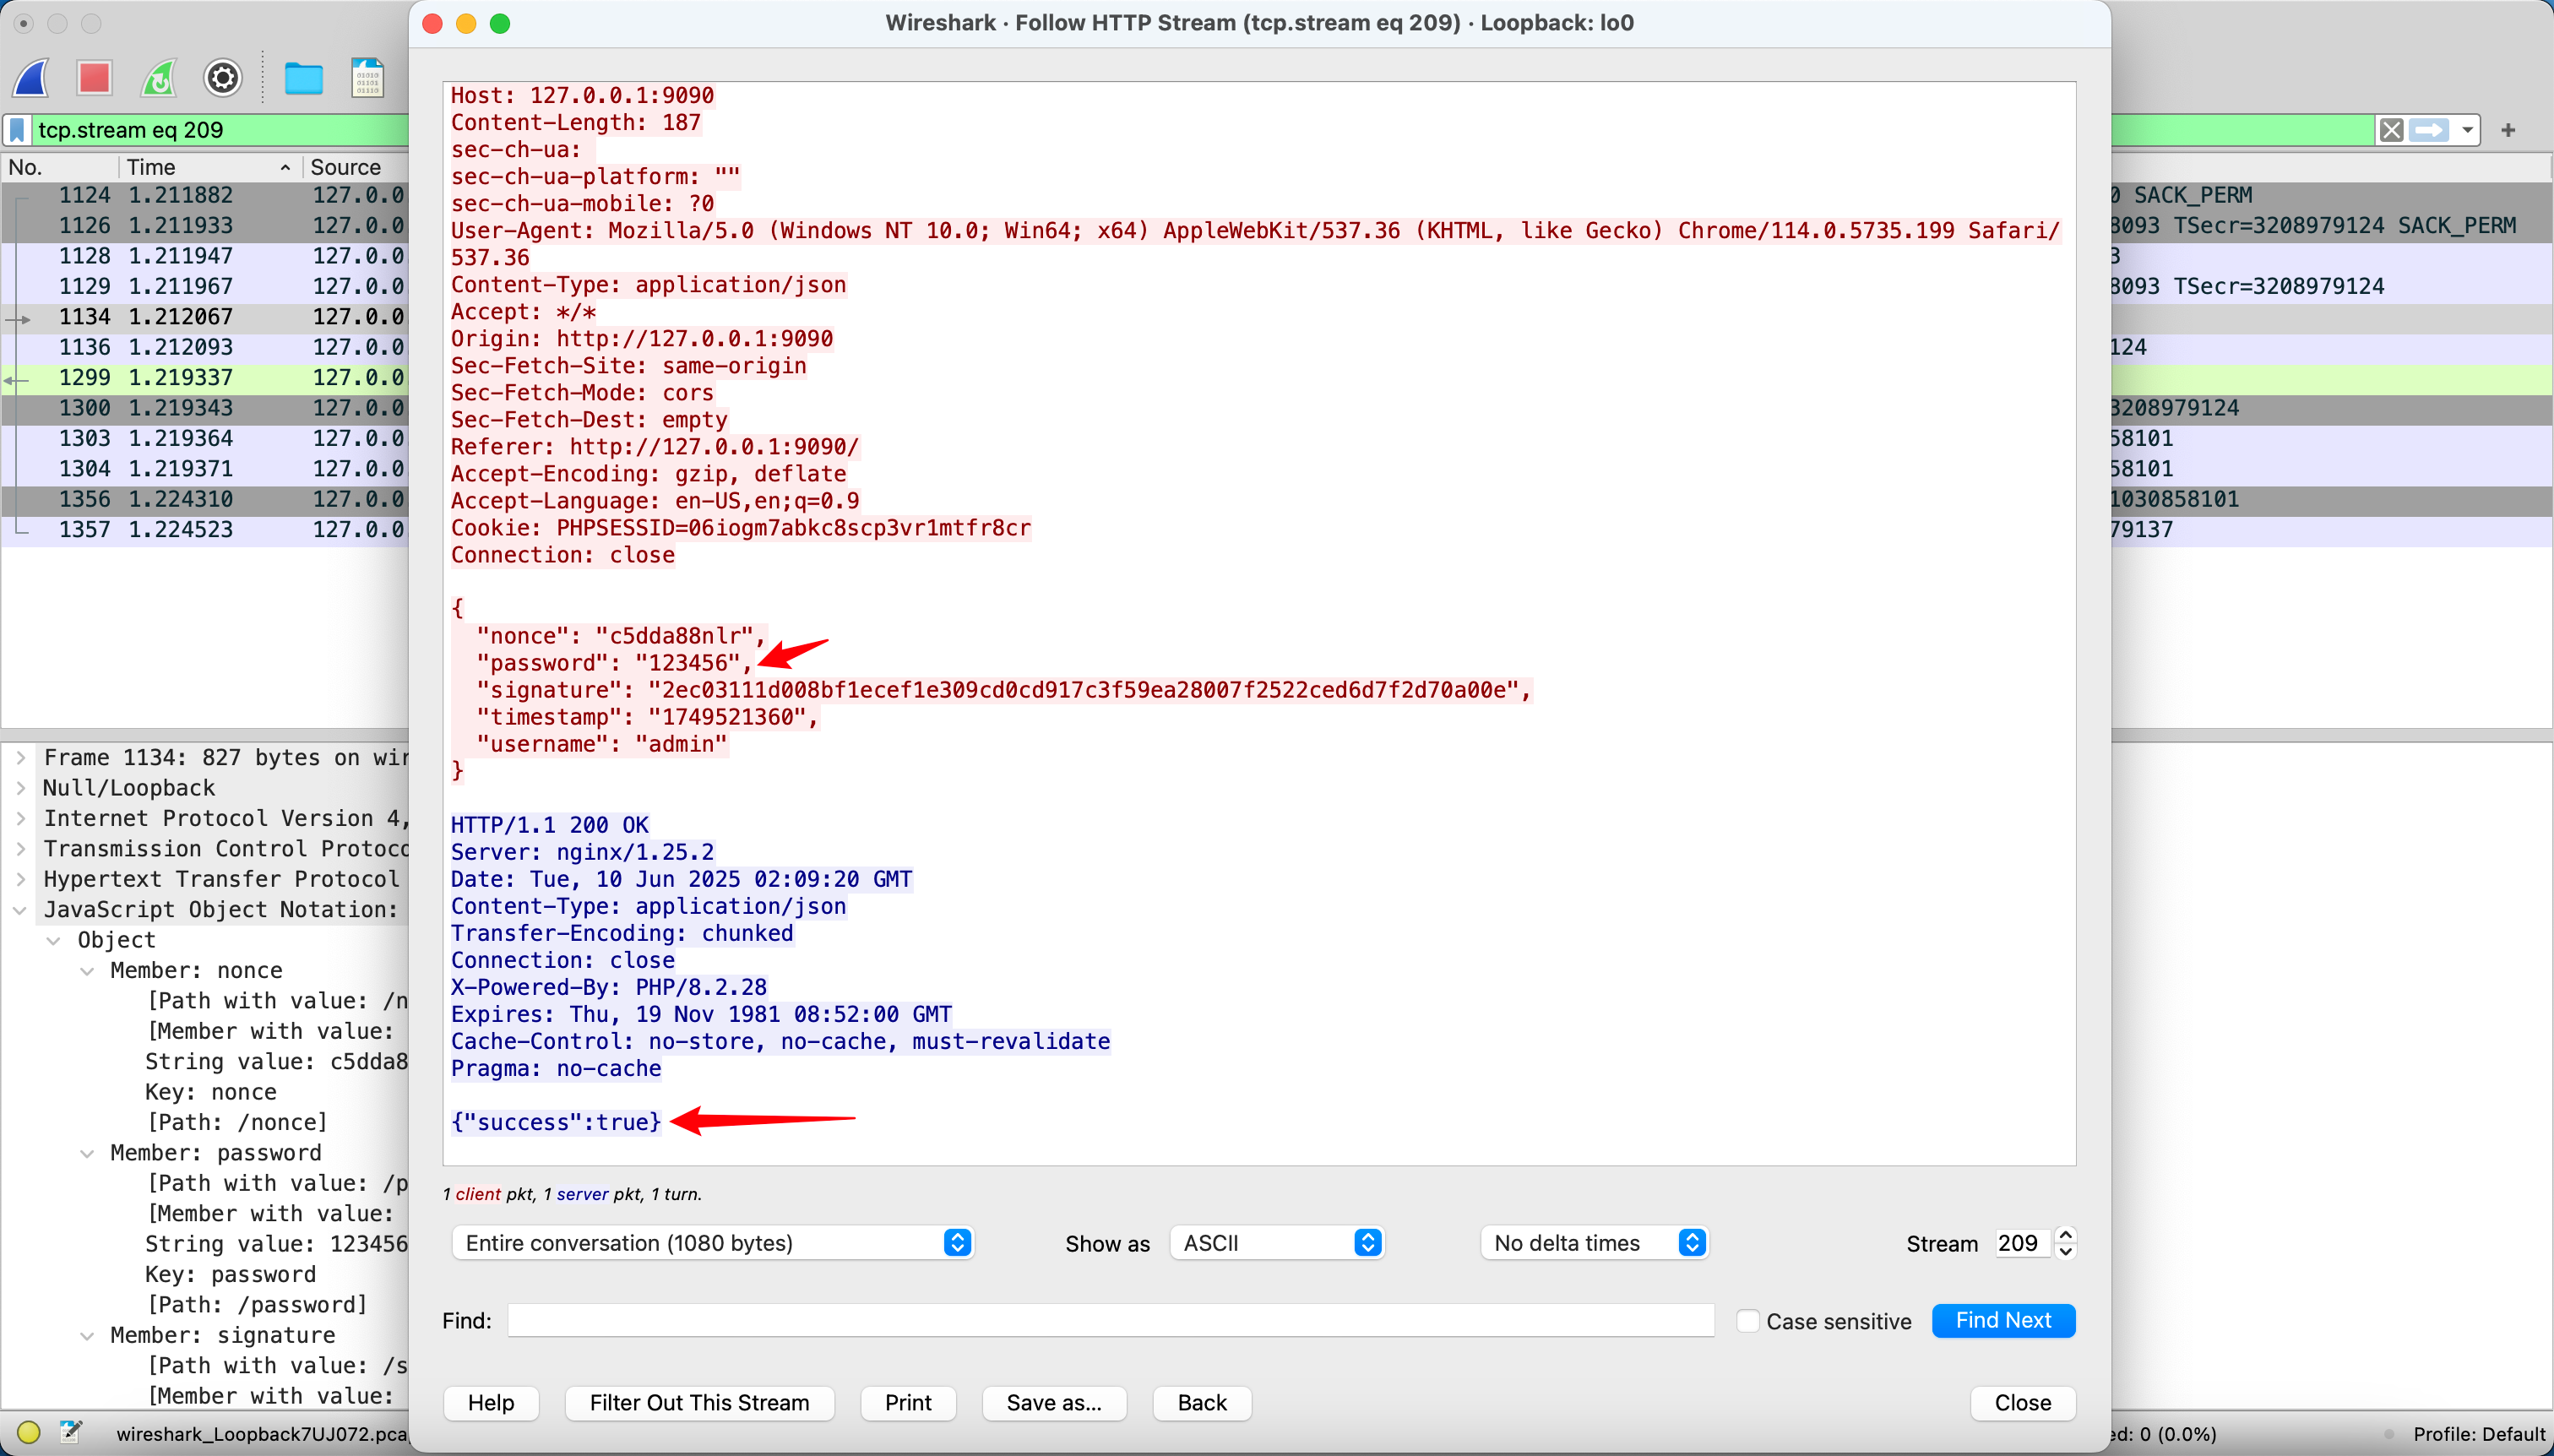This screenshot has height=1456, width=2554.
Task: Click the expert information status circle
Action: 29,1432
